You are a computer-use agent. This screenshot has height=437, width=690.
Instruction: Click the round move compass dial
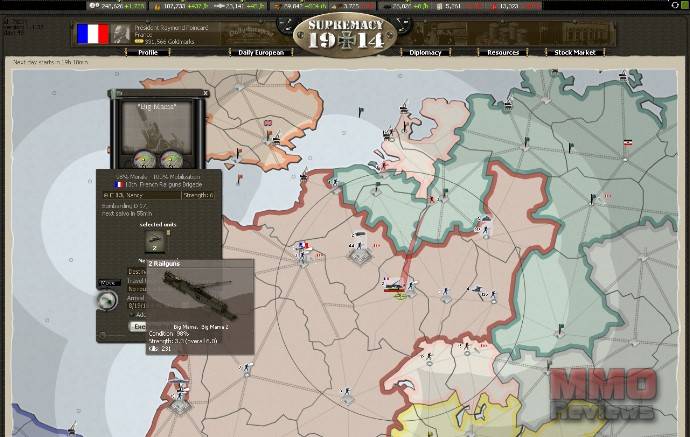point(107,301)
